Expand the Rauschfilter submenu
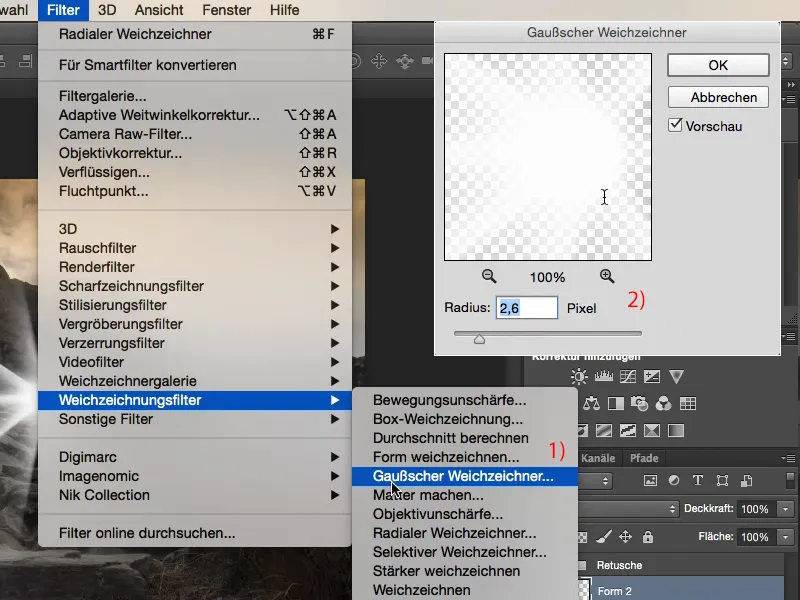Image resolution: width=800 pixels, height=600 pixels. pyautogui.click(x=195, y=248)
